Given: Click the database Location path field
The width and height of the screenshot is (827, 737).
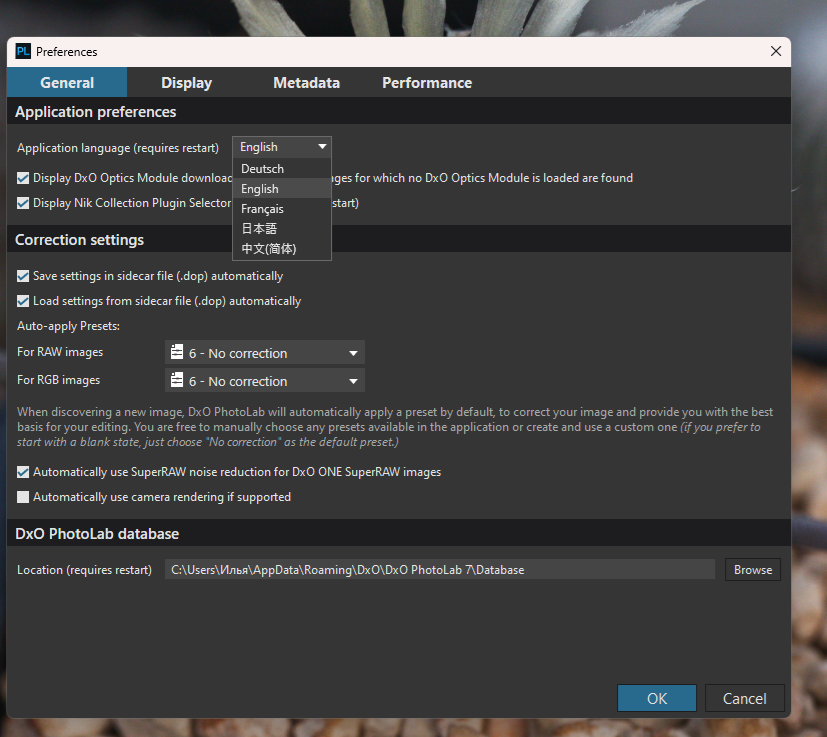Looking at the screenshot, I should click(440, 570).
